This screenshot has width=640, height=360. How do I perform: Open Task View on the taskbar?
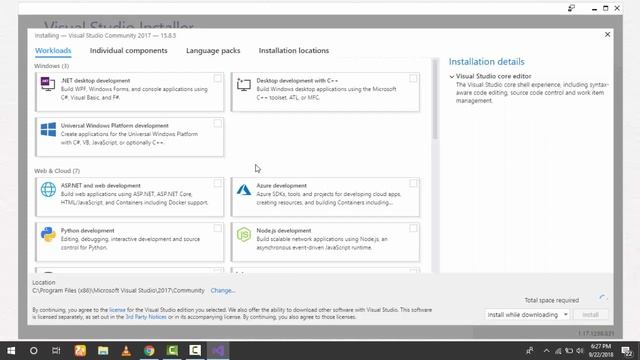[x=56, y=351]
